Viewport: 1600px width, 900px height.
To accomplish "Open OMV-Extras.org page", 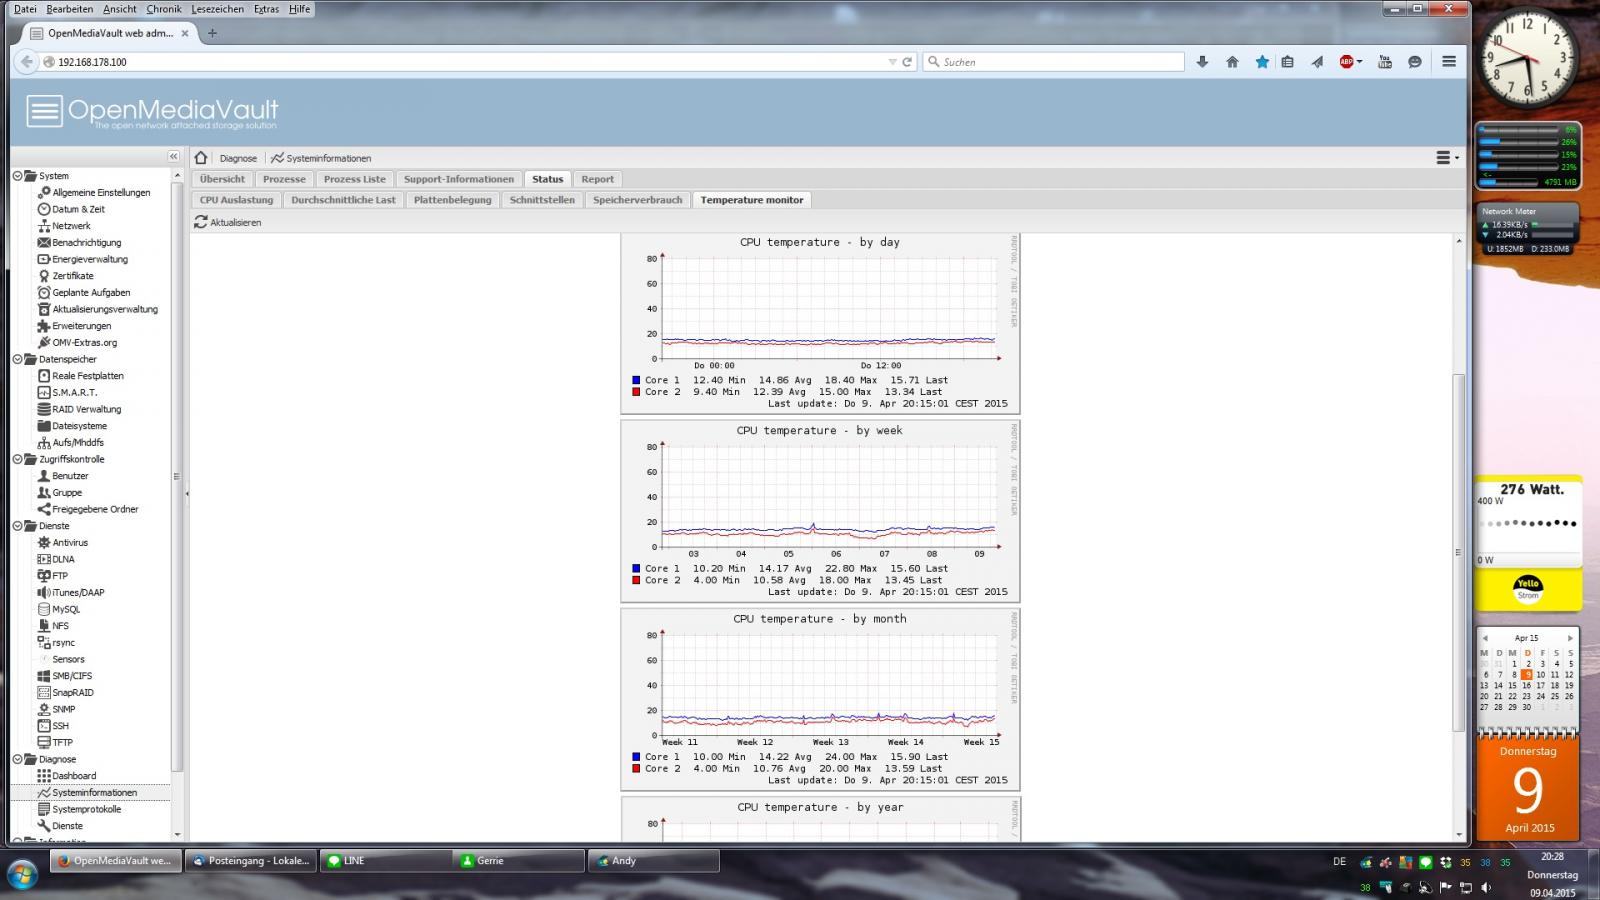I will (x=84, y=342).
